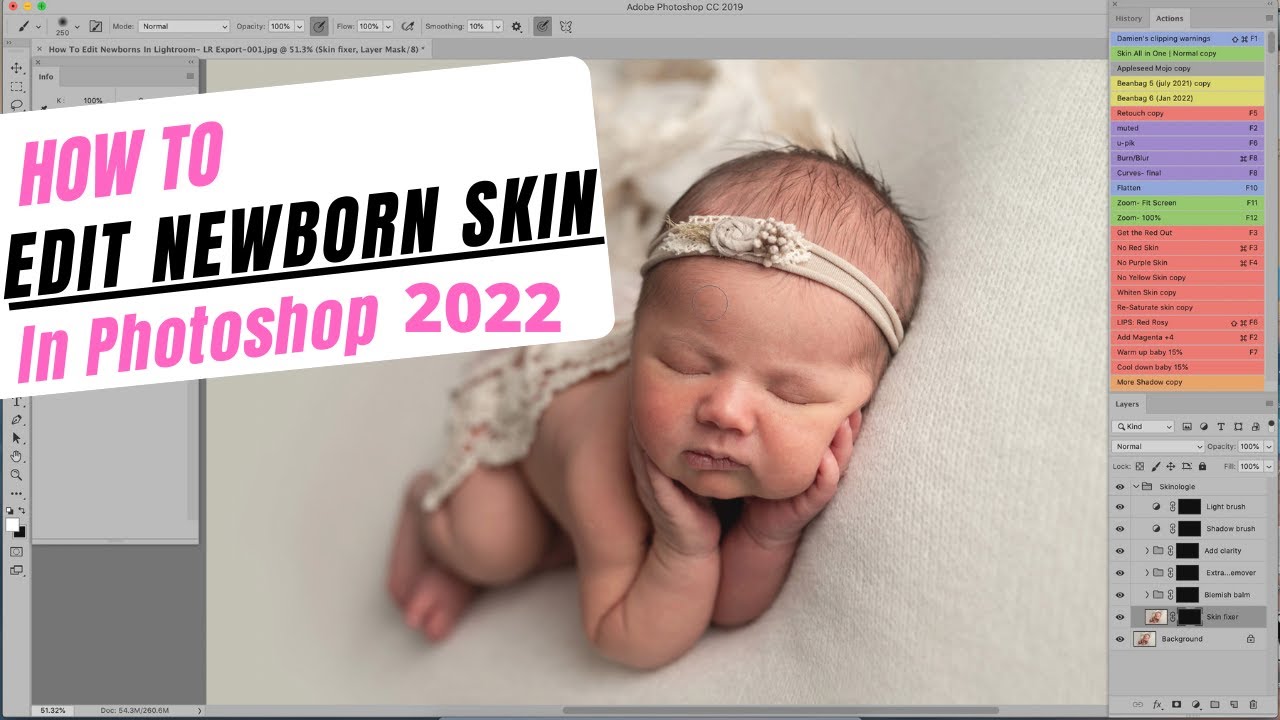Toggle pressure for size icon

[541, 26]
